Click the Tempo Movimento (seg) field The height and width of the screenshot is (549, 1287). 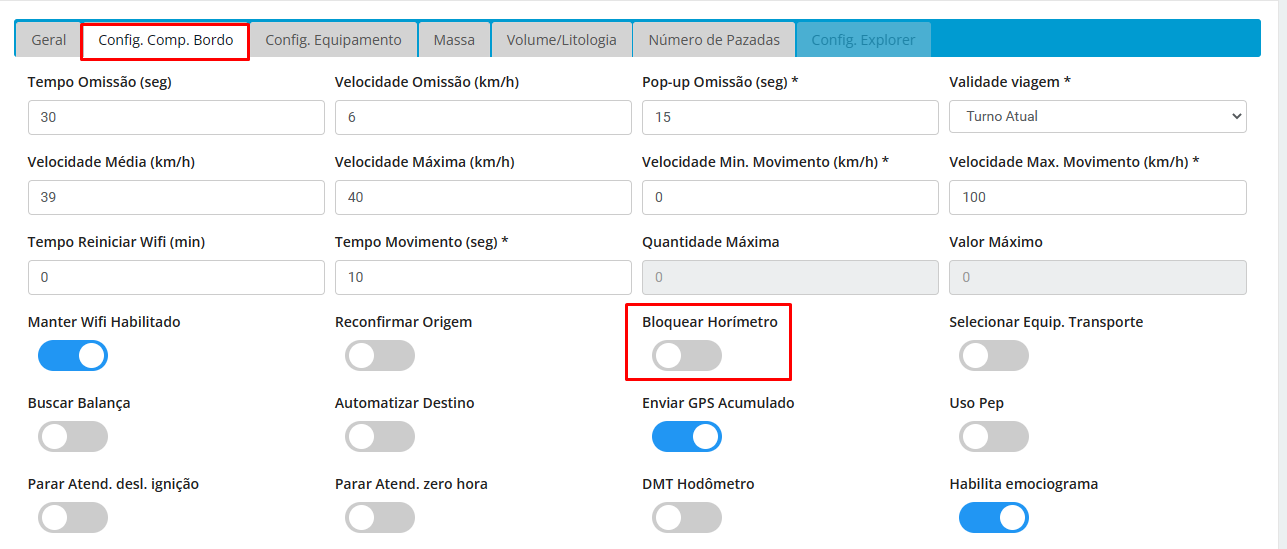(483, 277)
